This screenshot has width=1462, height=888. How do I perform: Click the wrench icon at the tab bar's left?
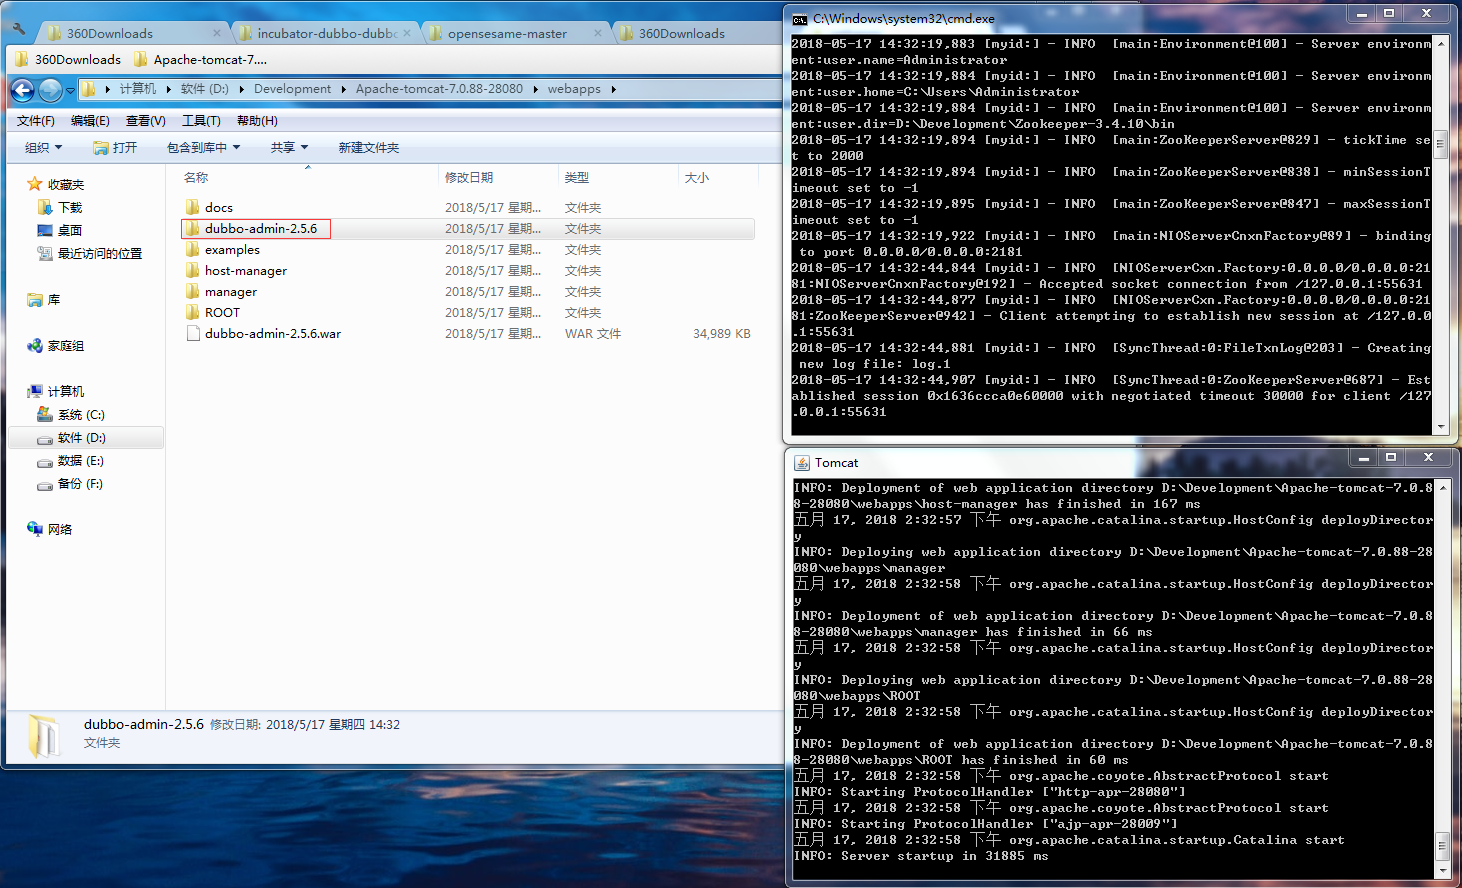point(19,29)
